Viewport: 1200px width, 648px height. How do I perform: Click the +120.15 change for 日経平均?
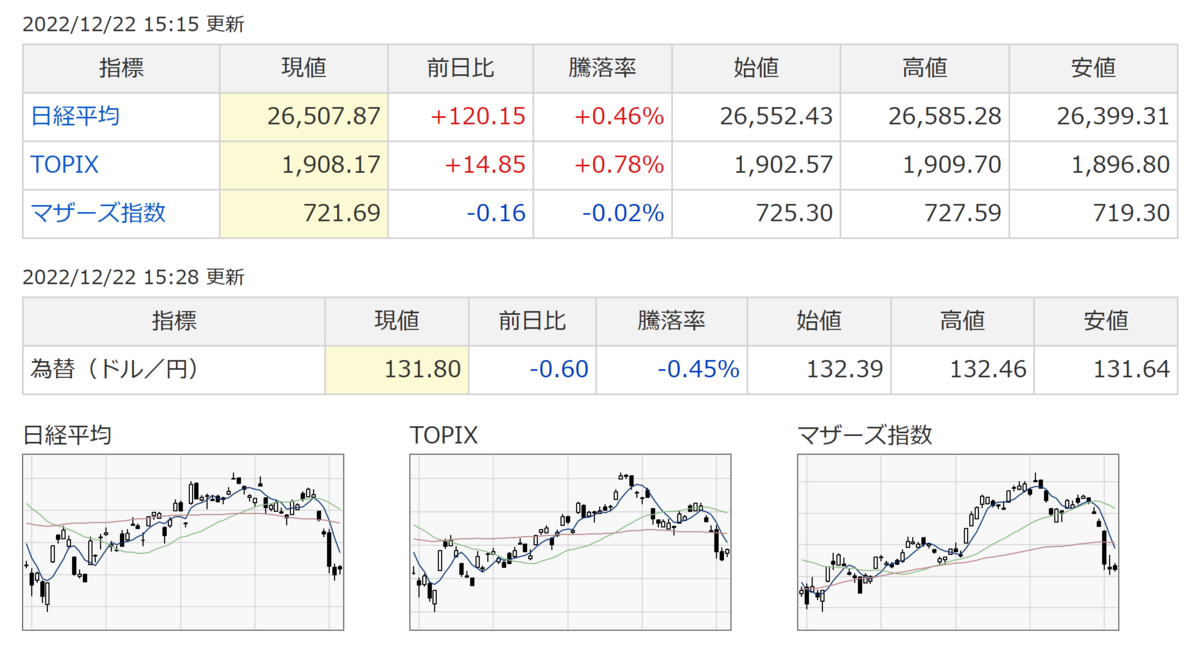(x=478, y=117)
